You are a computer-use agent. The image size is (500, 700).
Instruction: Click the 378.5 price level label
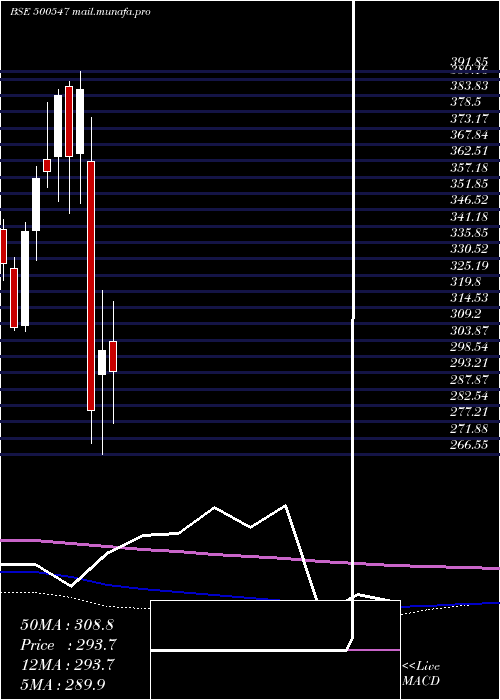466,103
